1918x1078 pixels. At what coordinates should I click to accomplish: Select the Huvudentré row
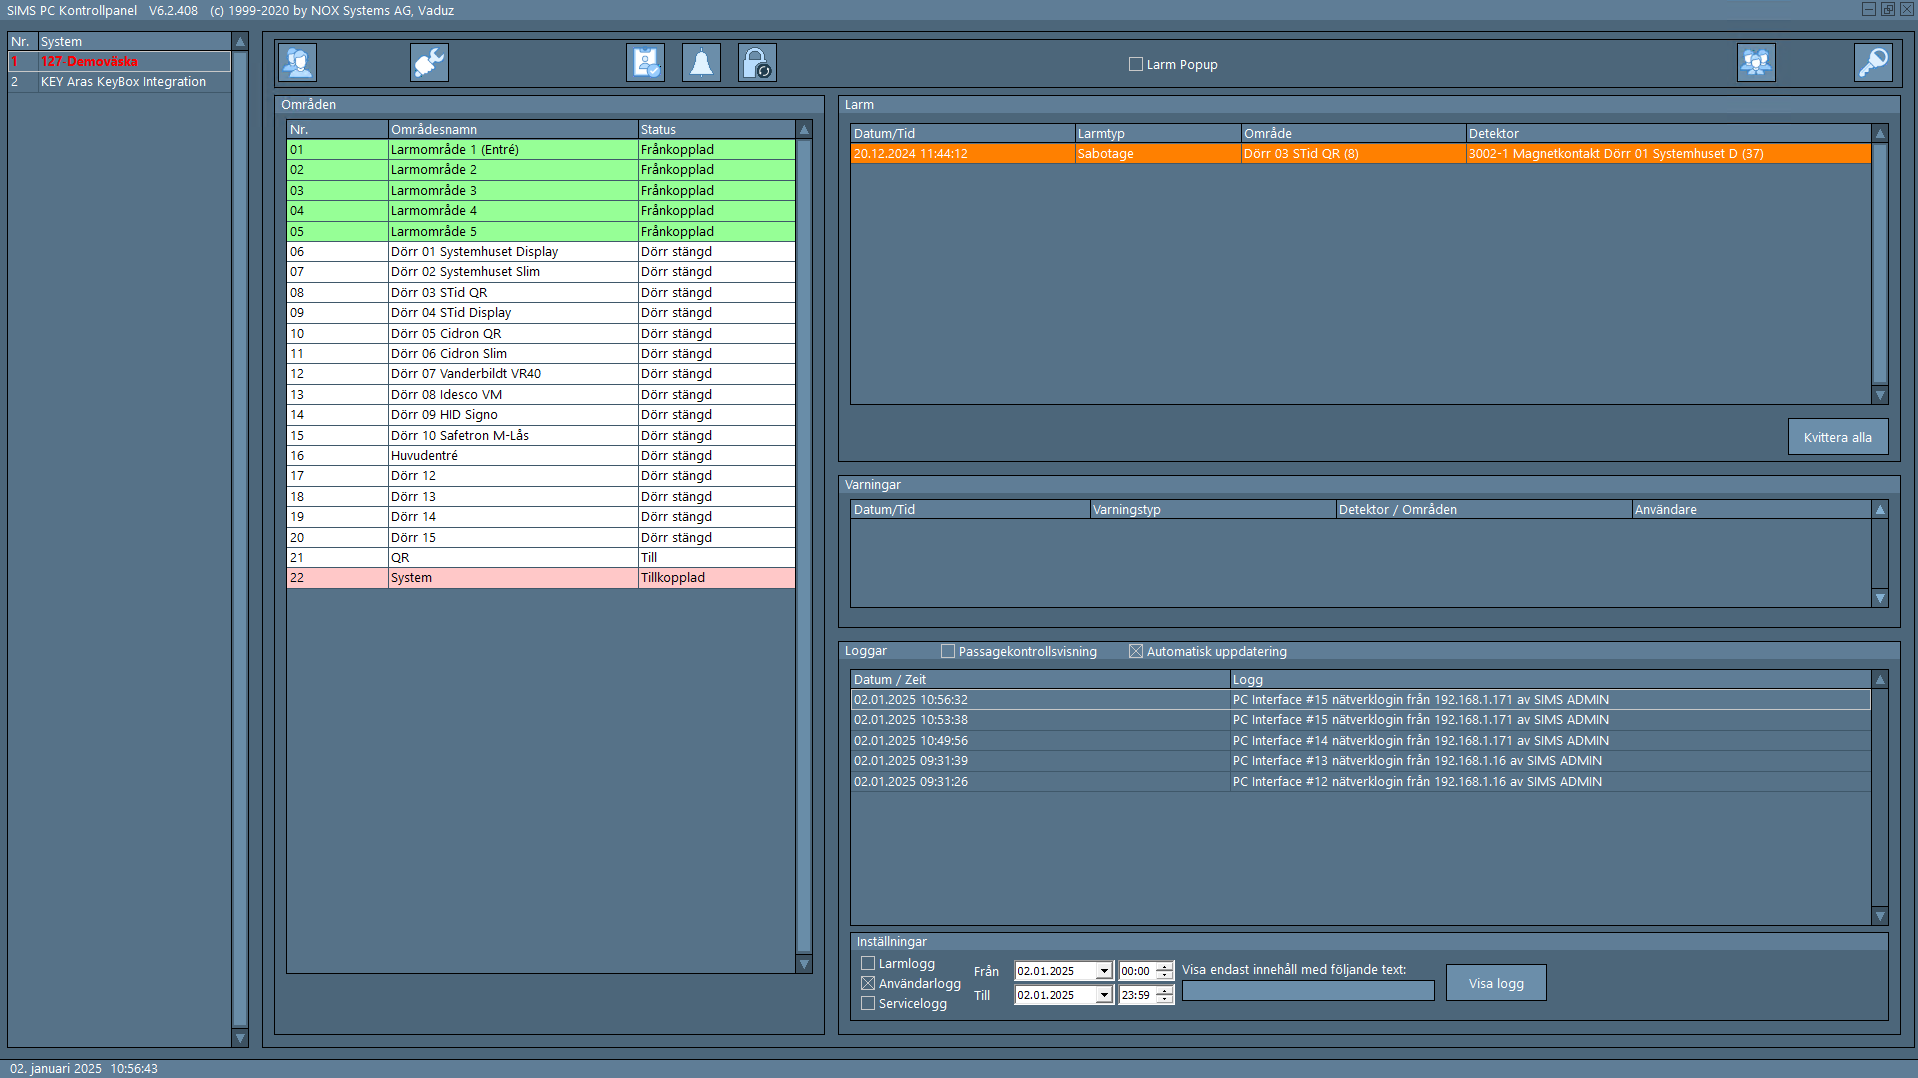pos(541,456)
